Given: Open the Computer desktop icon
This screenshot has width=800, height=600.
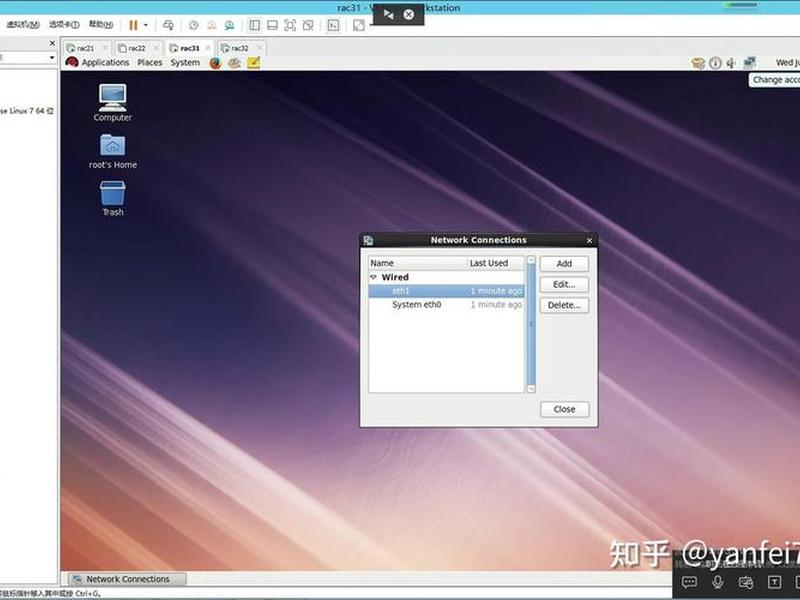Looking at the screenshot, I should (112, 103).
